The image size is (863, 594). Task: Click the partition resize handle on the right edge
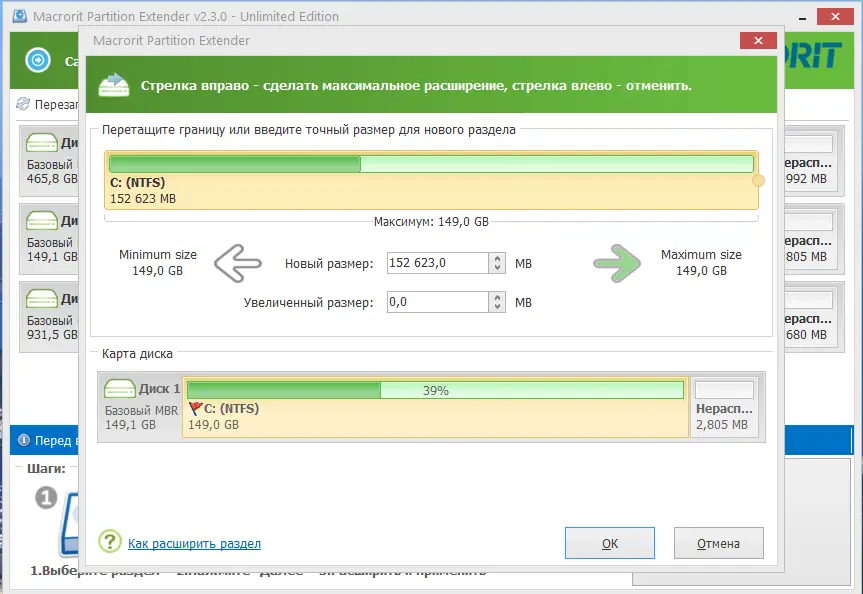[x=758, y=180]
